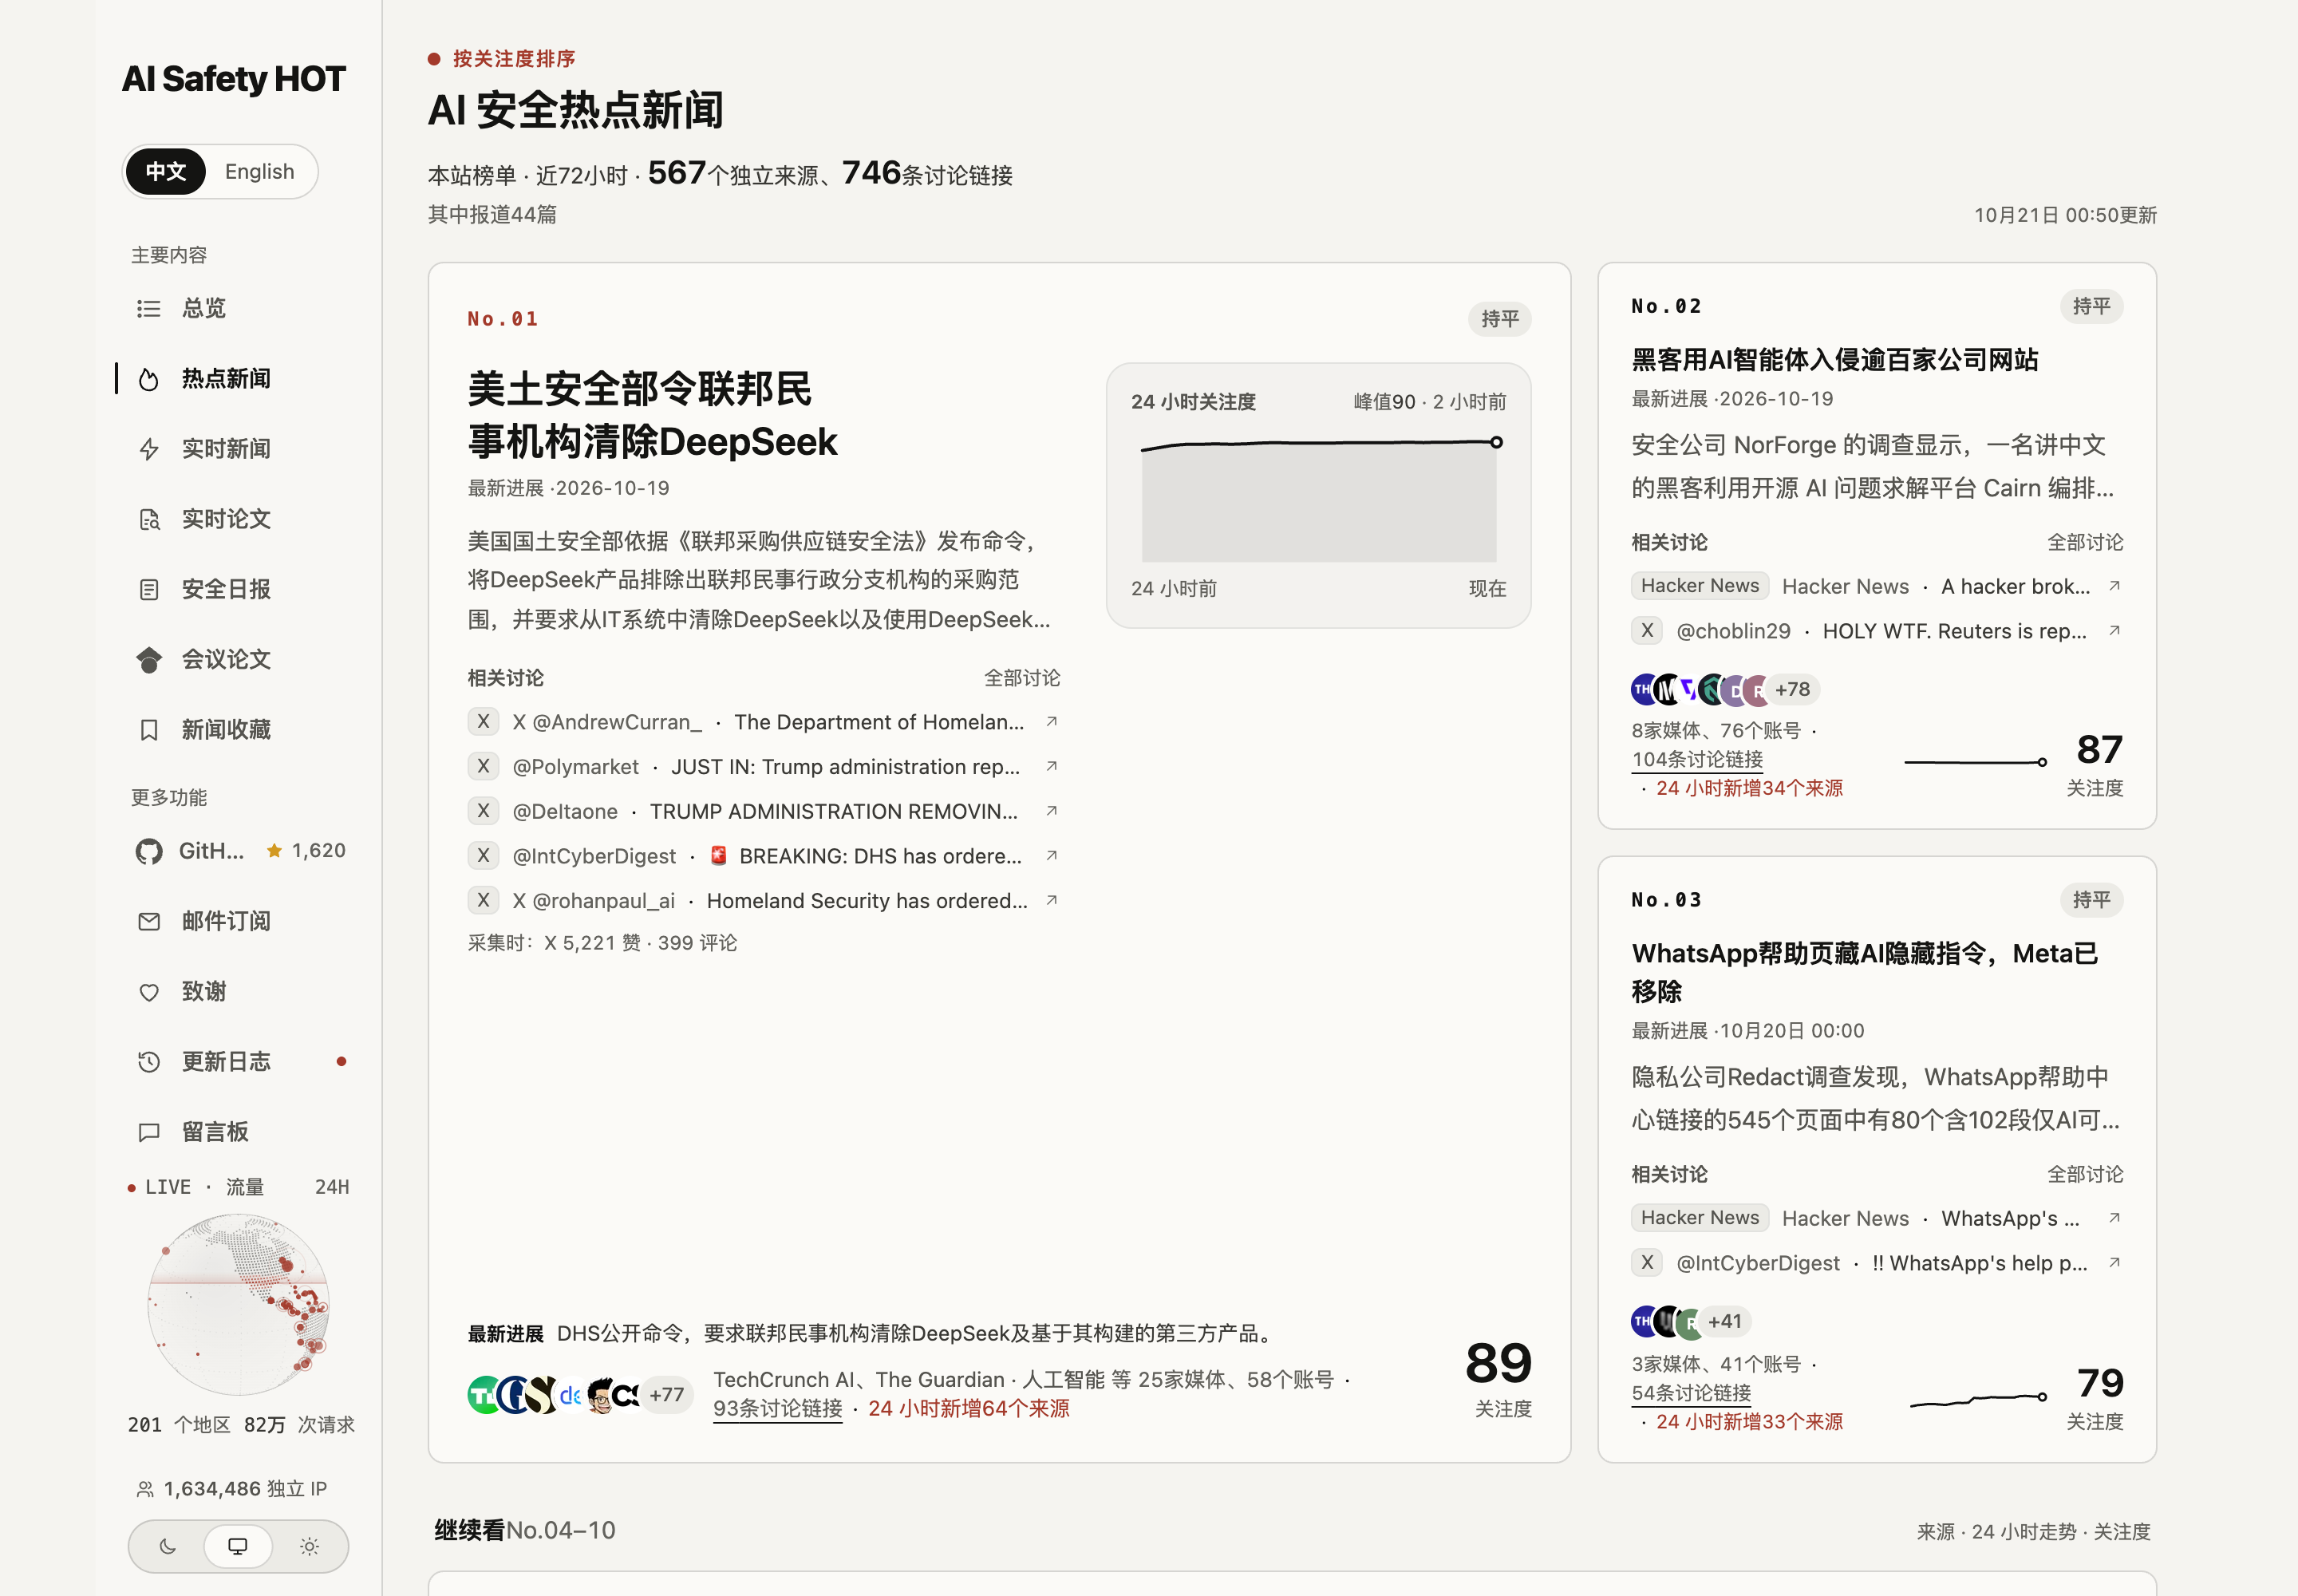
Task: Click the live traffic globe
Action: 238,1305
